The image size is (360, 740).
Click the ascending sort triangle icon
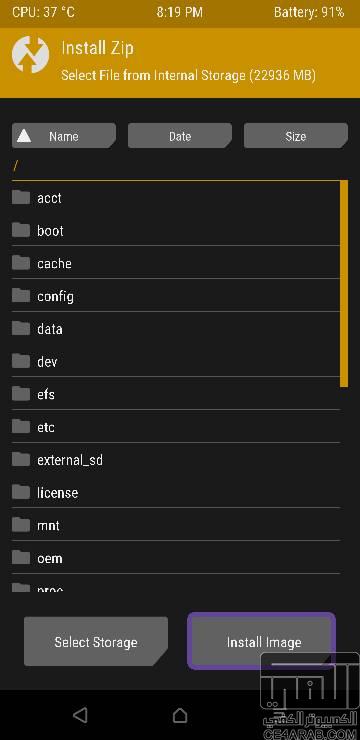click(24, 136)
